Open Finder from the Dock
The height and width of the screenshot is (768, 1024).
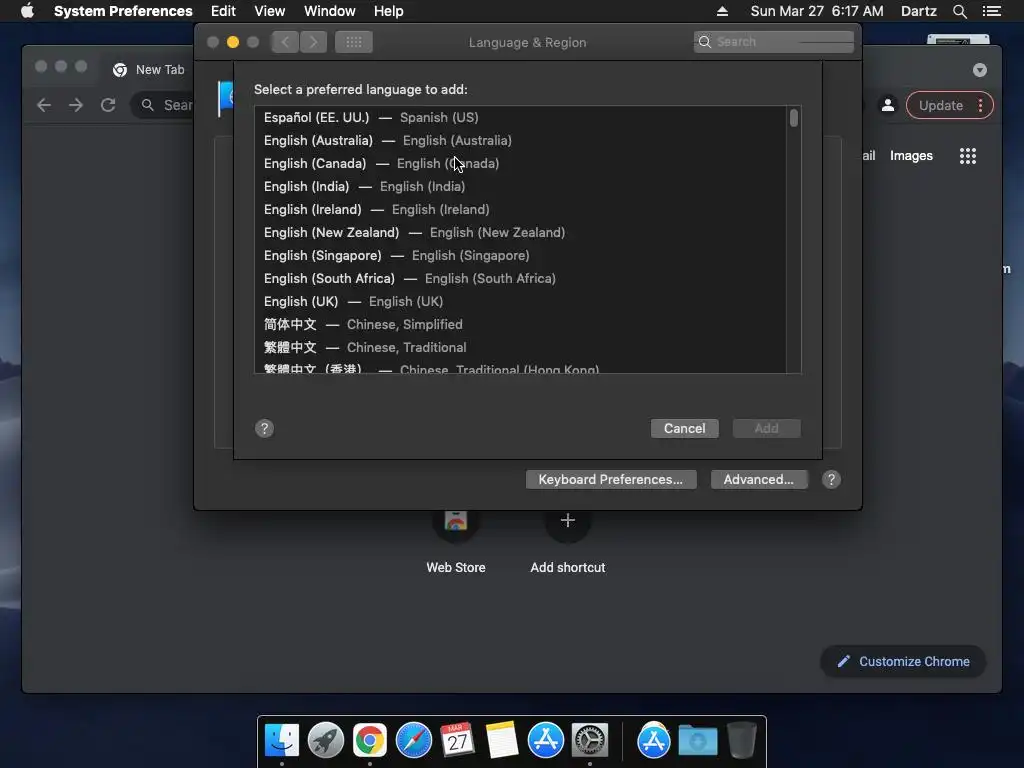[x=282, y=741]
